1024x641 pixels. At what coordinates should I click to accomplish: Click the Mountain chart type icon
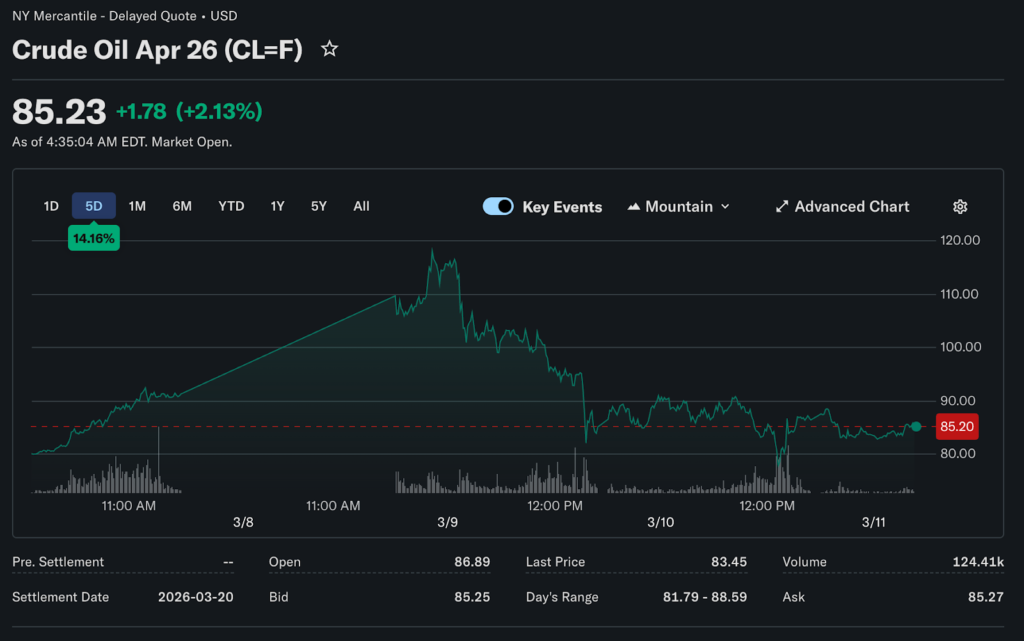(x=633, y=207)
